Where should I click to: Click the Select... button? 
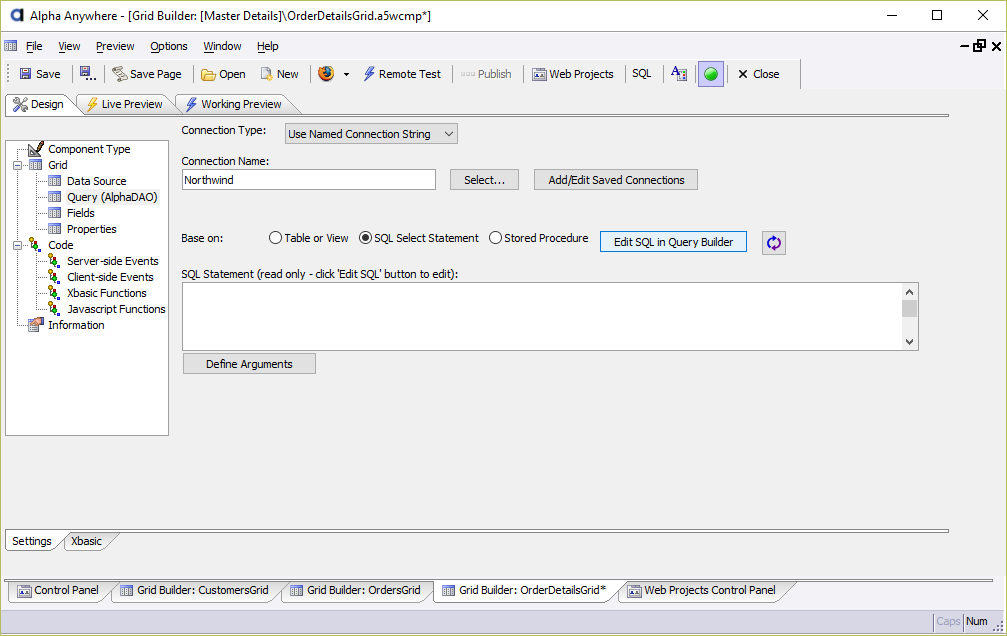tap(484, 180)
